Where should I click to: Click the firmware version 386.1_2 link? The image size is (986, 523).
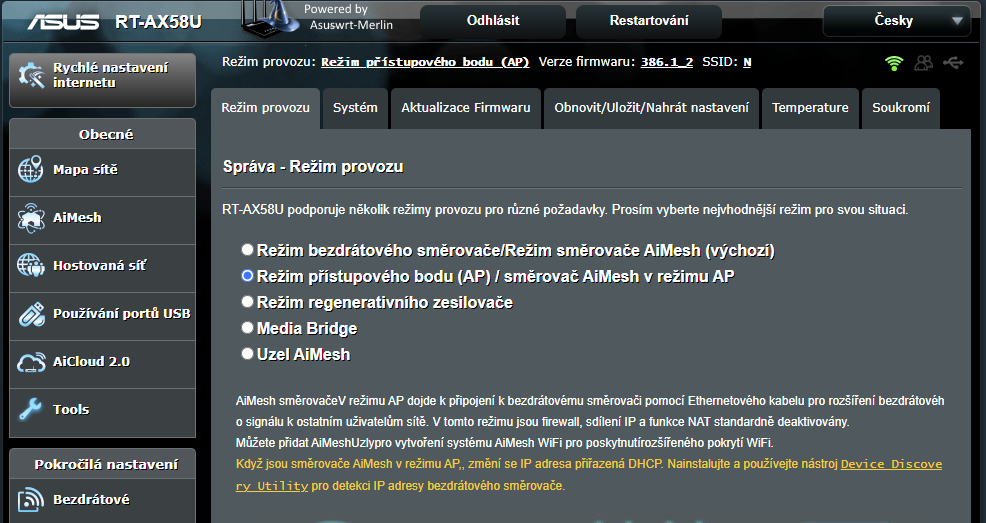tap(667, 62)
